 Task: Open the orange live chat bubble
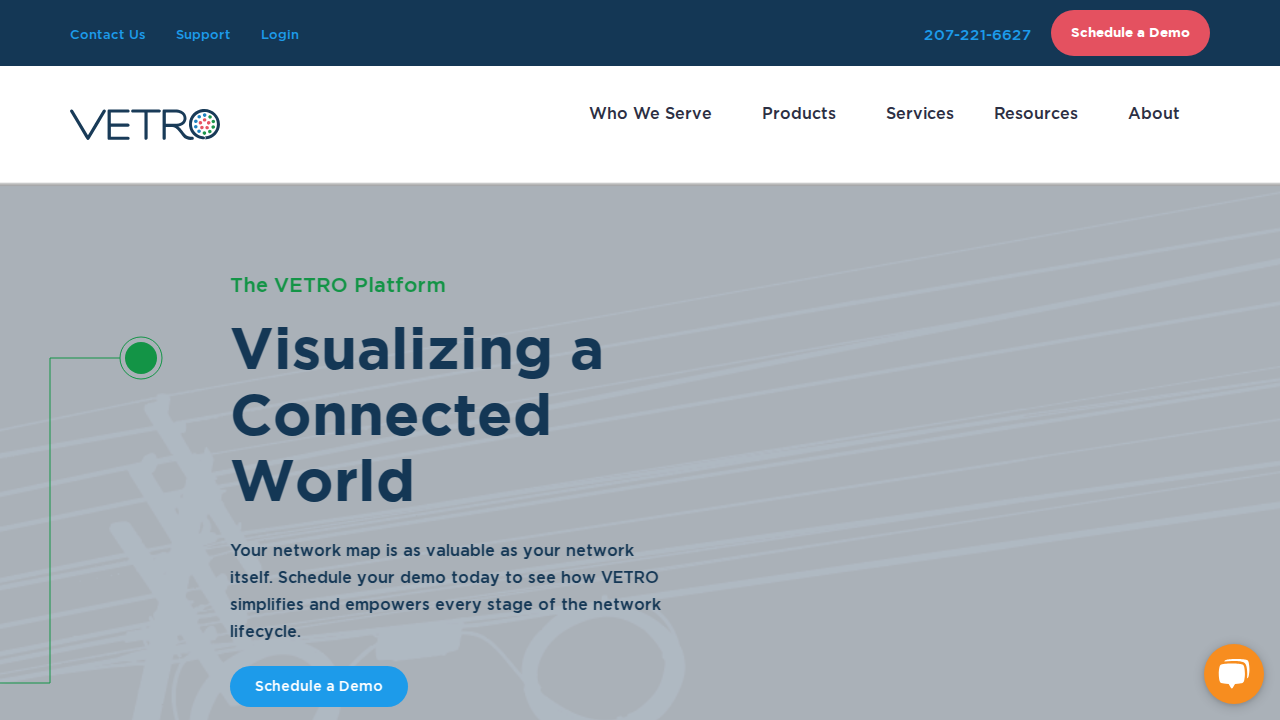(1233, 674)
